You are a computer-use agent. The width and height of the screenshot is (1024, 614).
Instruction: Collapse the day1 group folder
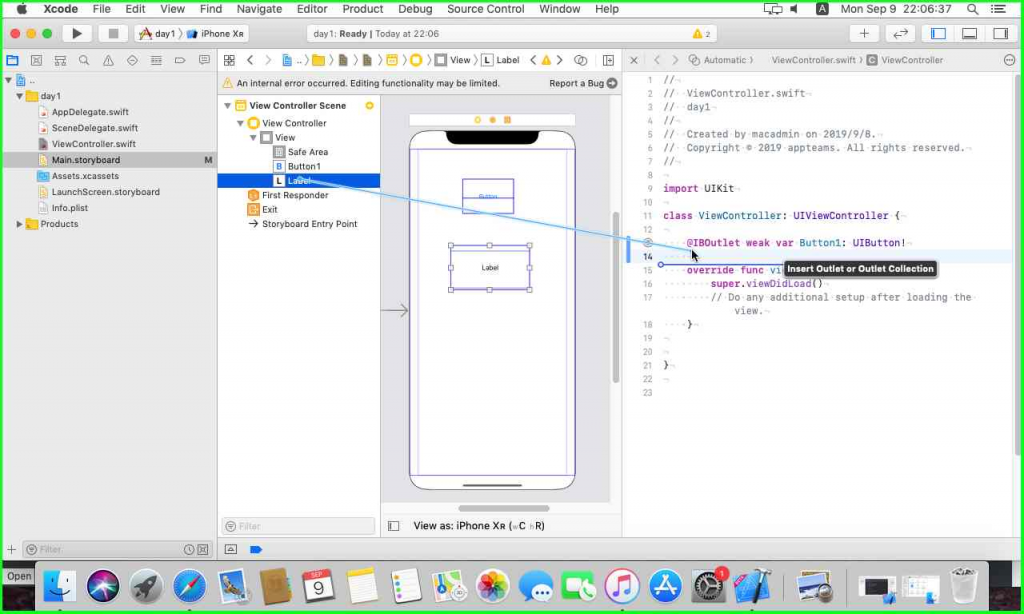(19, 96)
